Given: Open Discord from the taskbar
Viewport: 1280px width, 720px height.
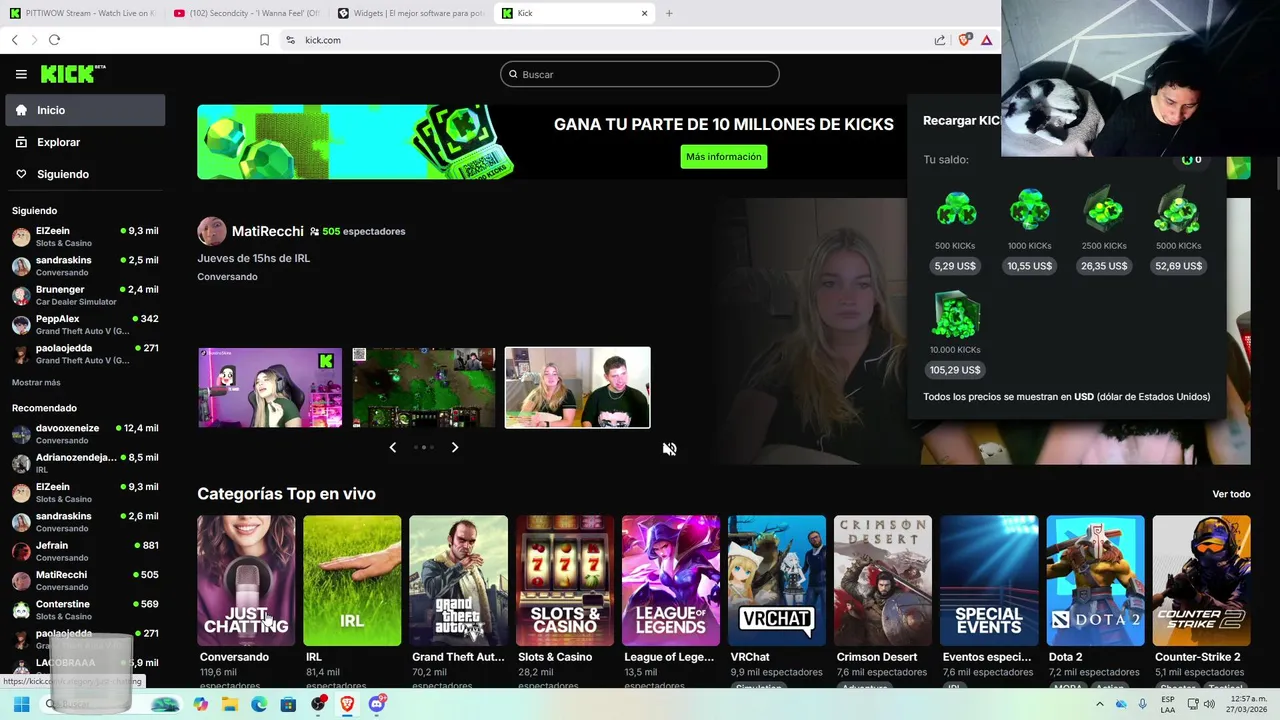Looking at the screenshot, I should click(377, 704).
